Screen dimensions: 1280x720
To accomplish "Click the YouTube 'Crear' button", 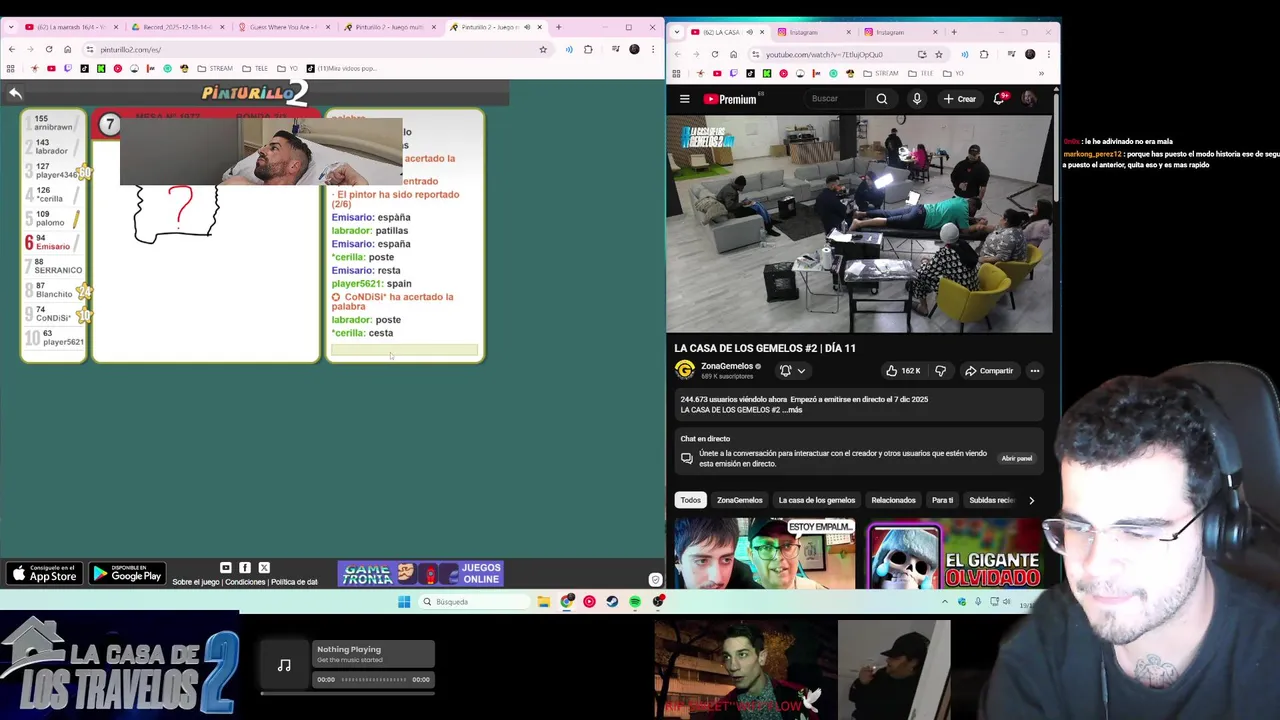I will (959, 99).
